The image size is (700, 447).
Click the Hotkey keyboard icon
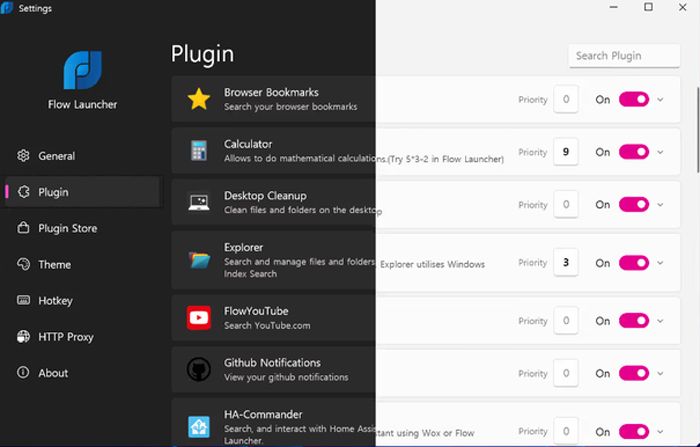[x=23, y=300]
